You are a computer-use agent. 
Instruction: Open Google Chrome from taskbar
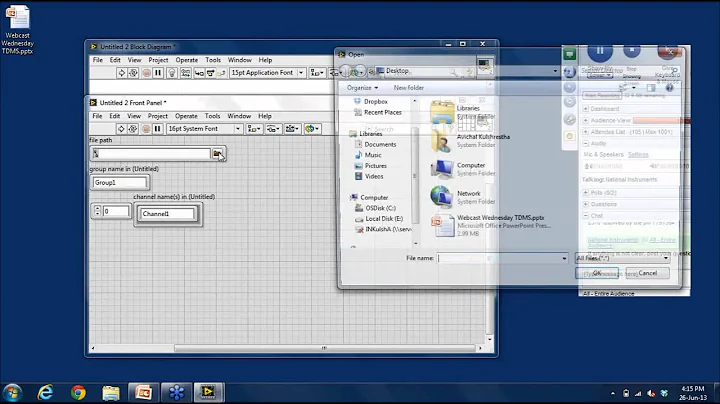(x=79, y=393)
